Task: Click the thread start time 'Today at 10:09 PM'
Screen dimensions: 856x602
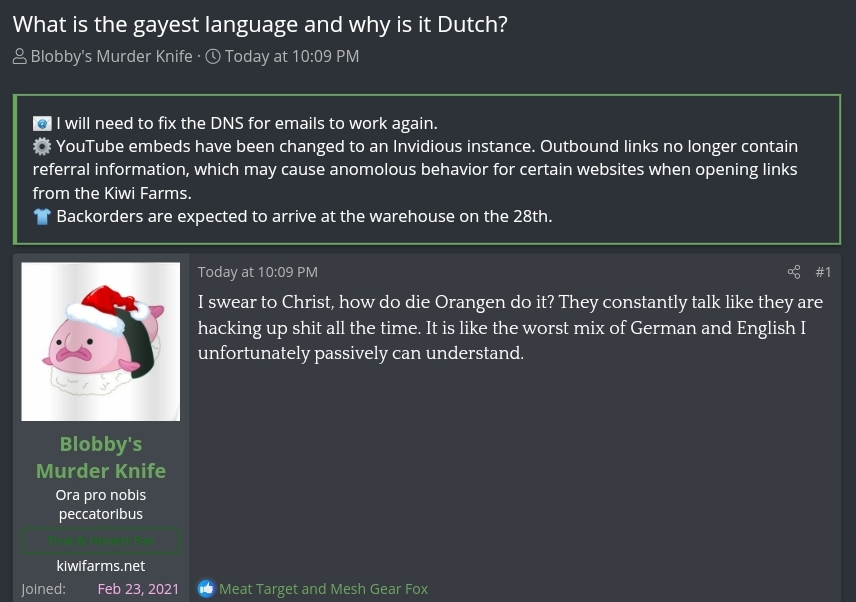Action: click(291, 57)
